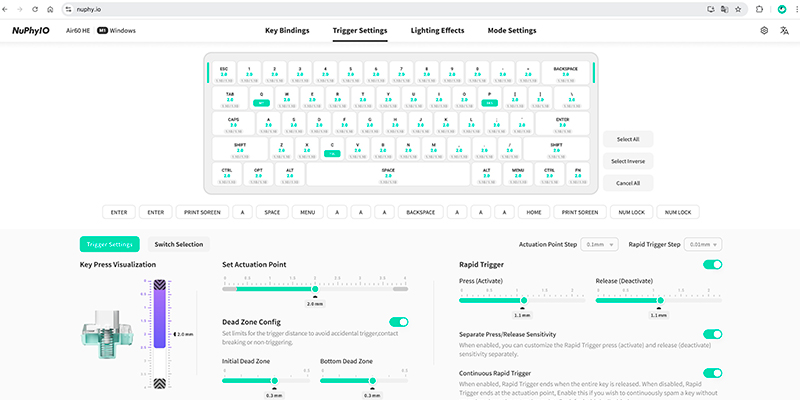This screenshot has width=800, height=400.
Task: Select the OPT key on keyboard layout
Action: [x=258, y=174]
